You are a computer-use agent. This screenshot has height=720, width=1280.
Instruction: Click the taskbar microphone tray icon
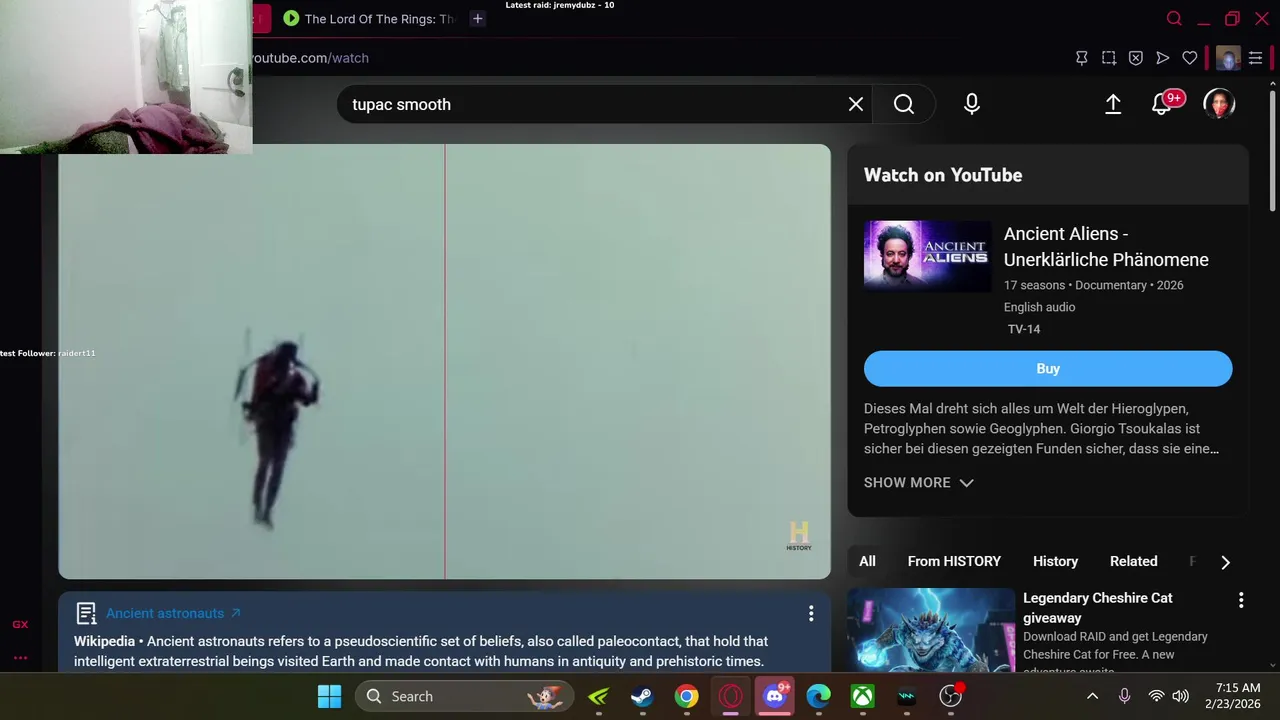[1125, 696]
